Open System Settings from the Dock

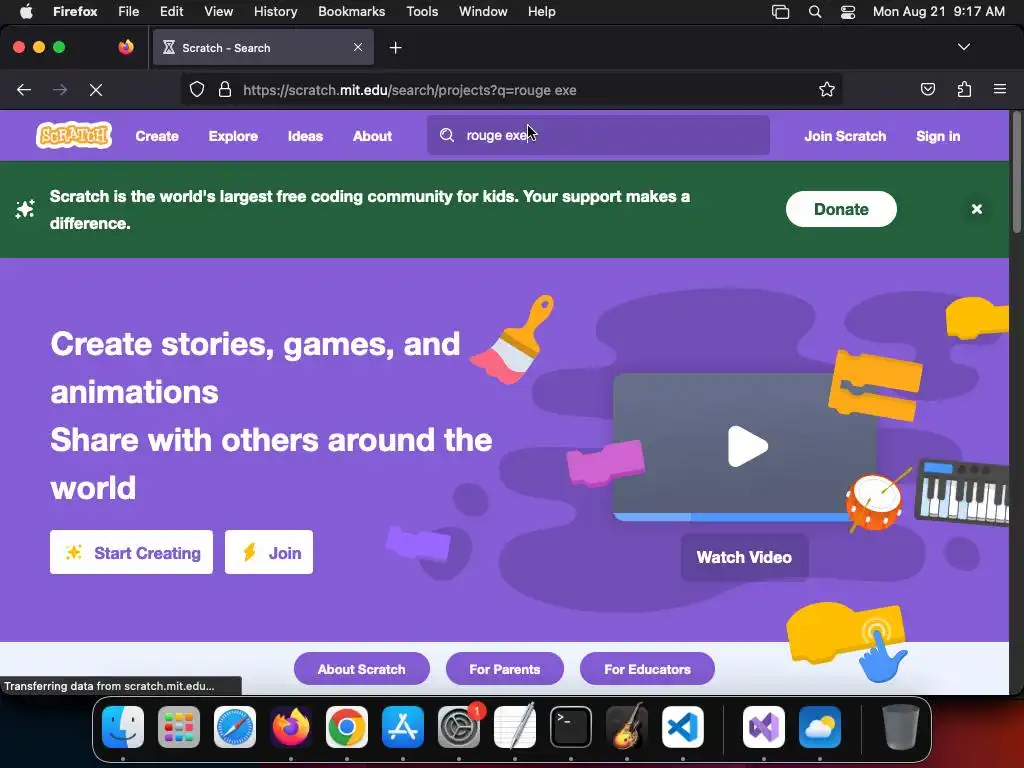459,727
